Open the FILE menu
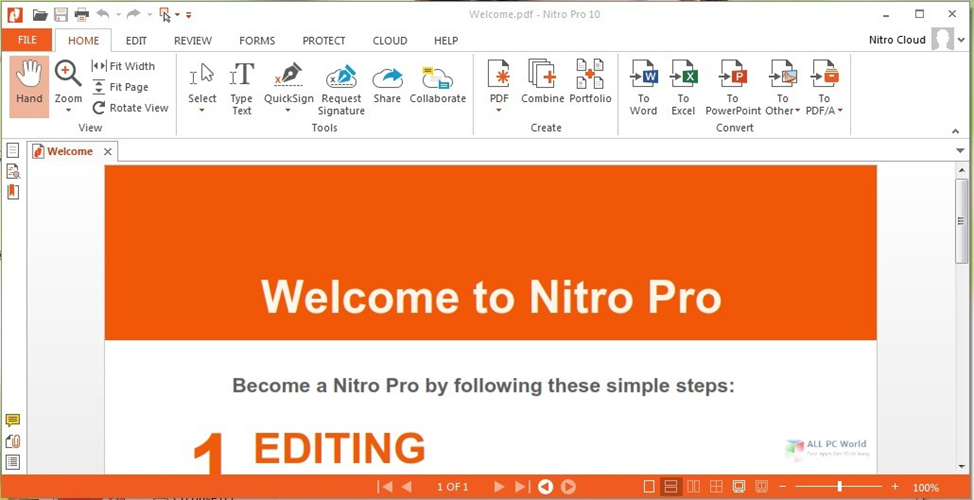 click(x=27, y=40)
